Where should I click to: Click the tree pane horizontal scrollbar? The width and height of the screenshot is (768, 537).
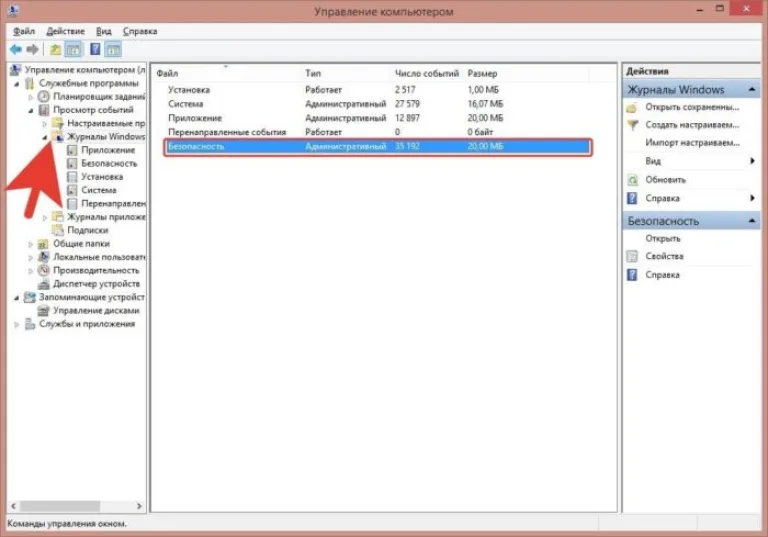pyautogui.click(x=76, y=506)
